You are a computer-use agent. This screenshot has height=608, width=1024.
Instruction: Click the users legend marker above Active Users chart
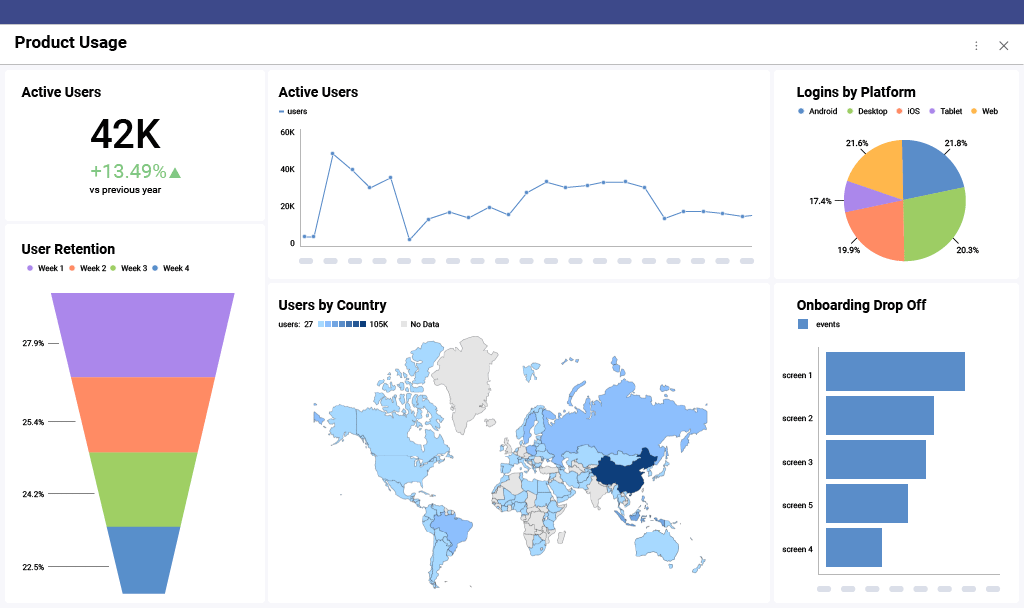(281, 111)
